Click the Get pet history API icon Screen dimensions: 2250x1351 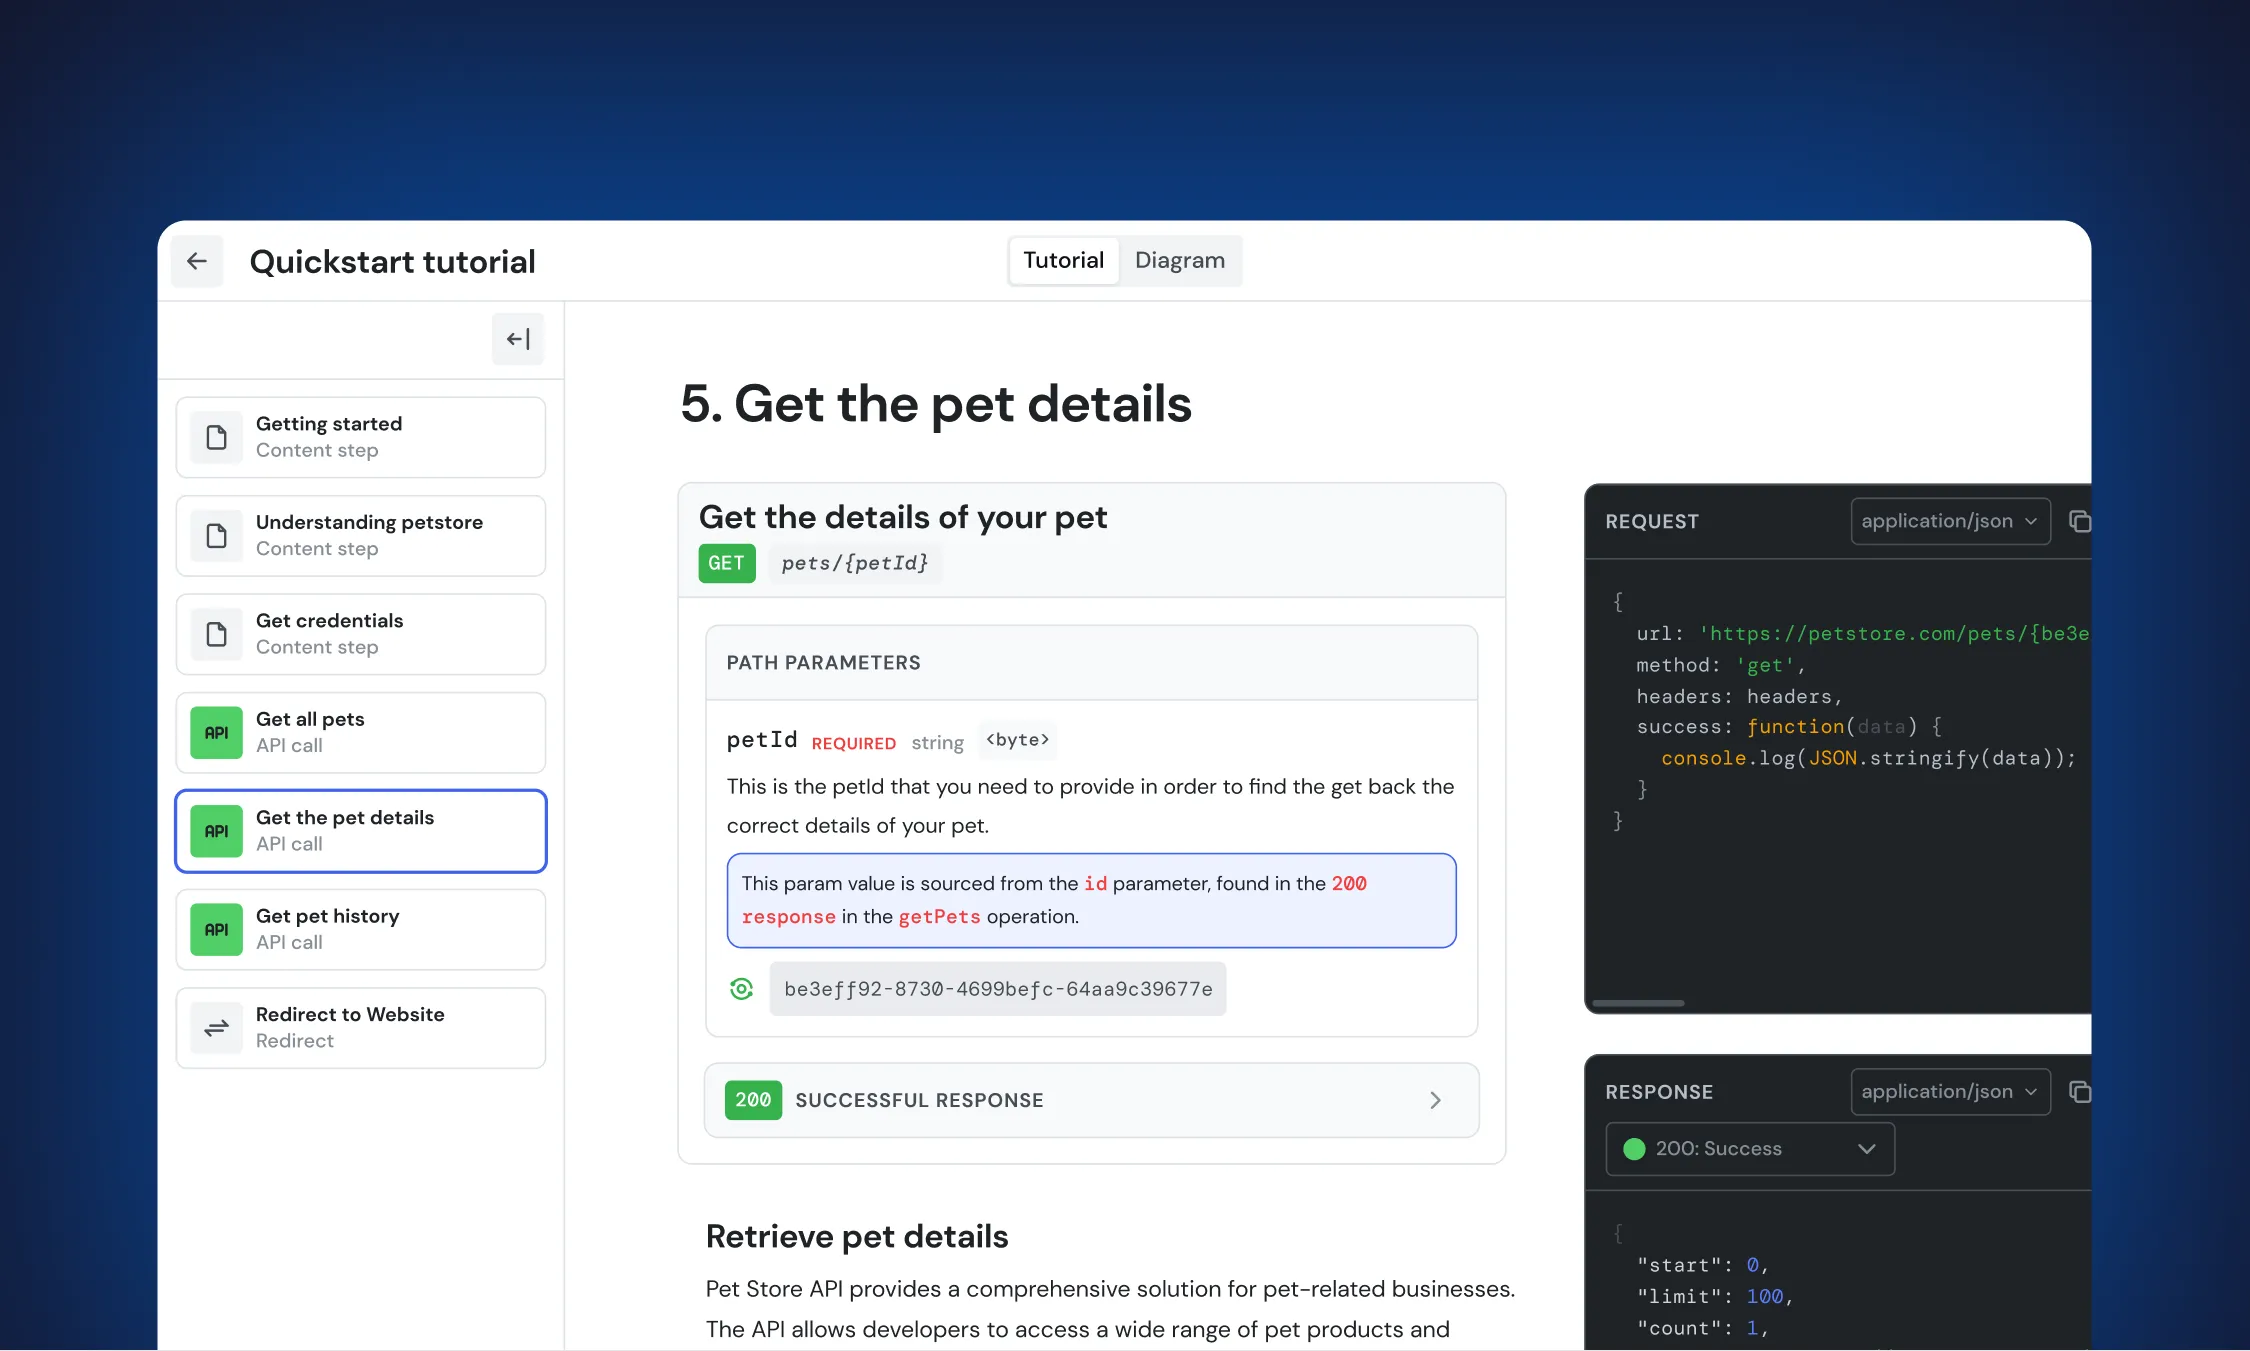coord(217,930)
